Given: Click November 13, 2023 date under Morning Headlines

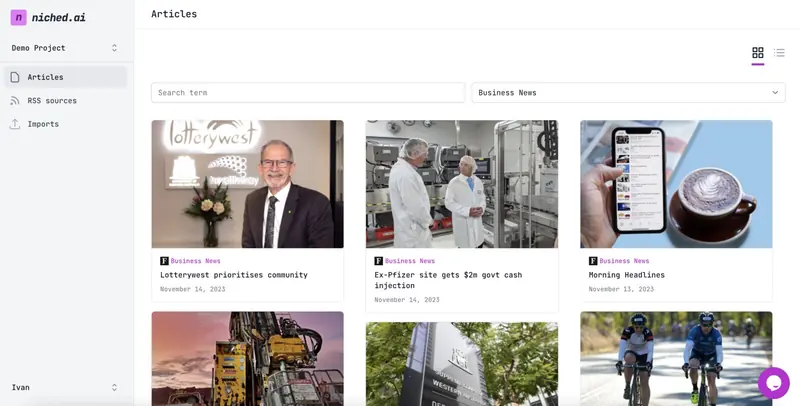Looking at the screenshot, I should pyautogui.click(x=621, y=289).
